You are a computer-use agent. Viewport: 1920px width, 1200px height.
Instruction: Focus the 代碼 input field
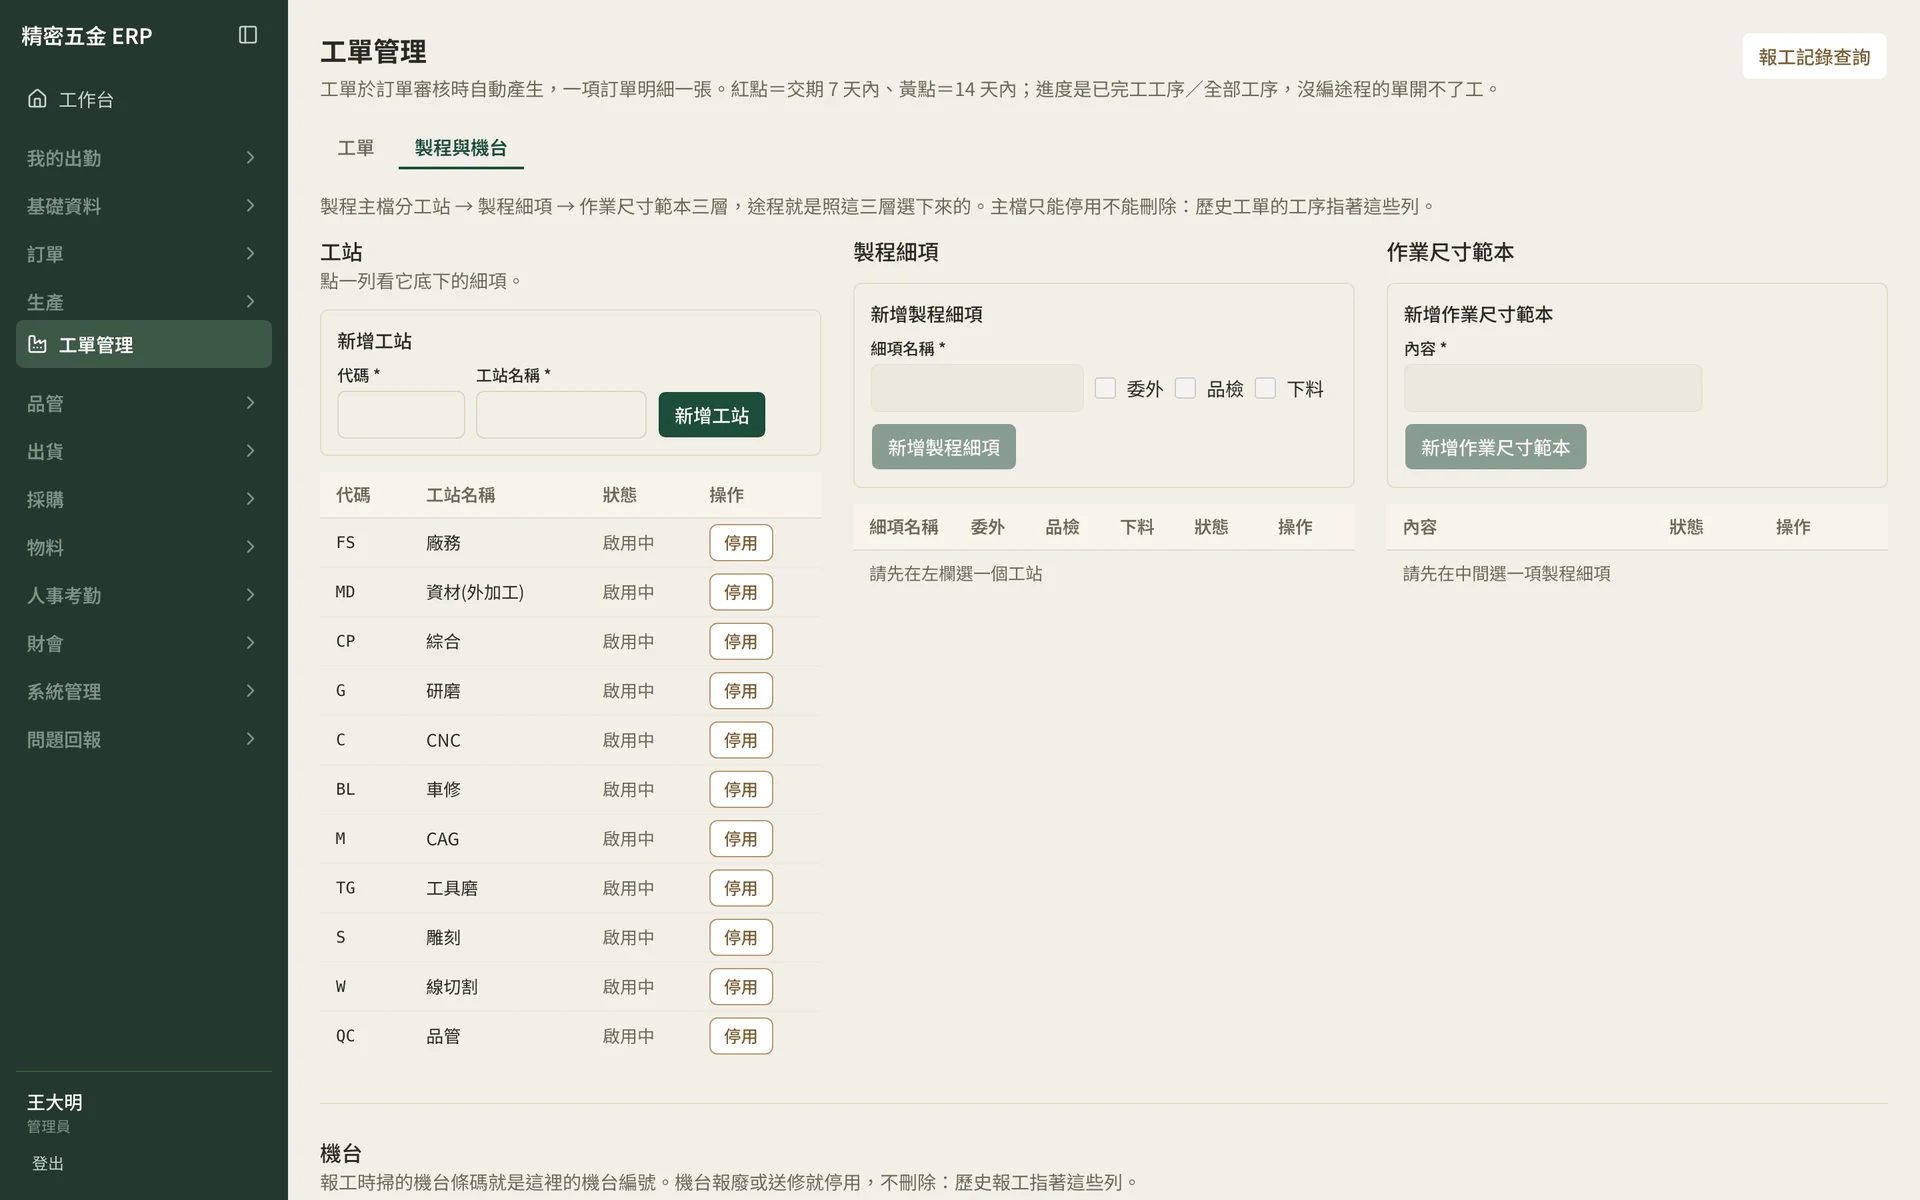[401, 415]
